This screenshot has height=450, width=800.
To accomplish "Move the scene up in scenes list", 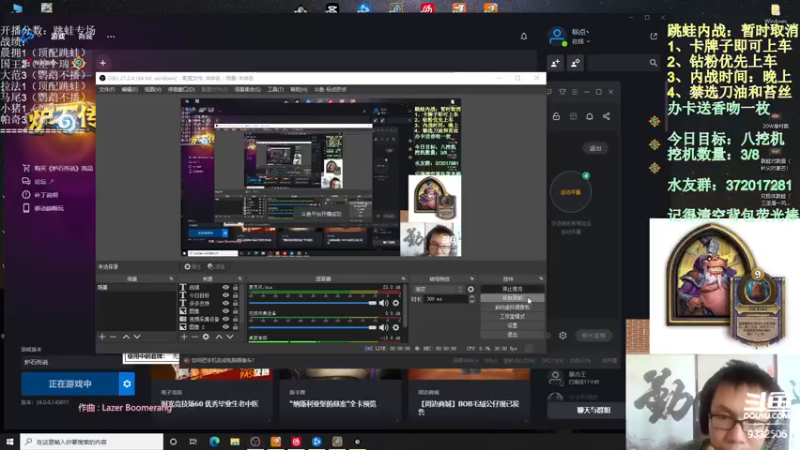I will [126, 337].
